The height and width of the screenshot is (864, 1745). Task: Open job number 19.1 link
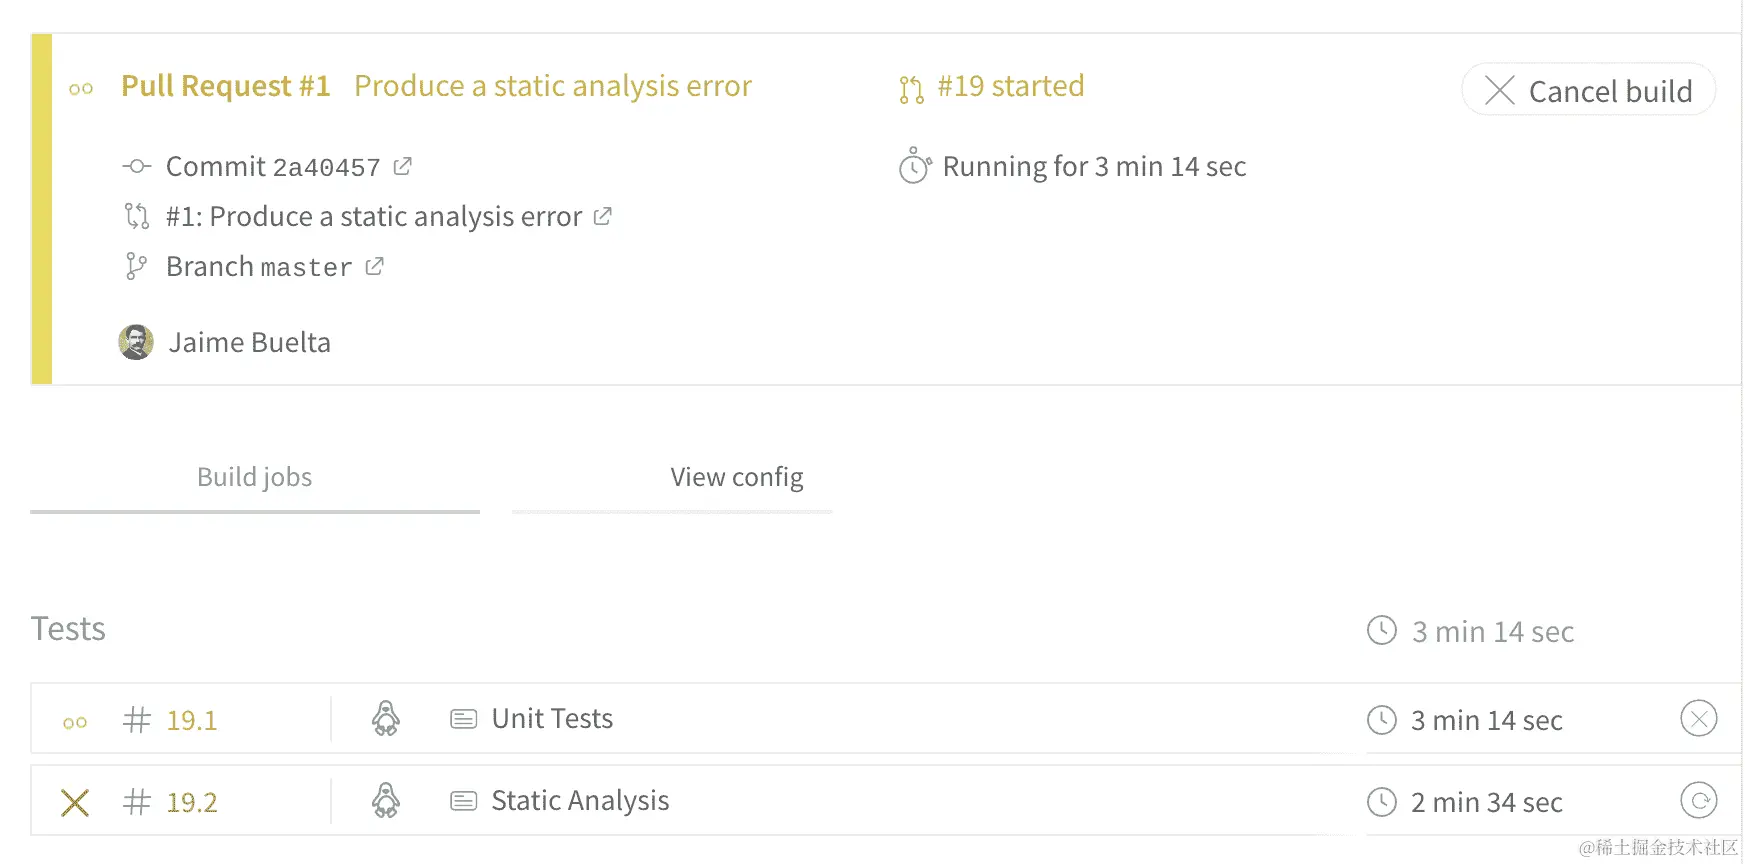(191, 721)
